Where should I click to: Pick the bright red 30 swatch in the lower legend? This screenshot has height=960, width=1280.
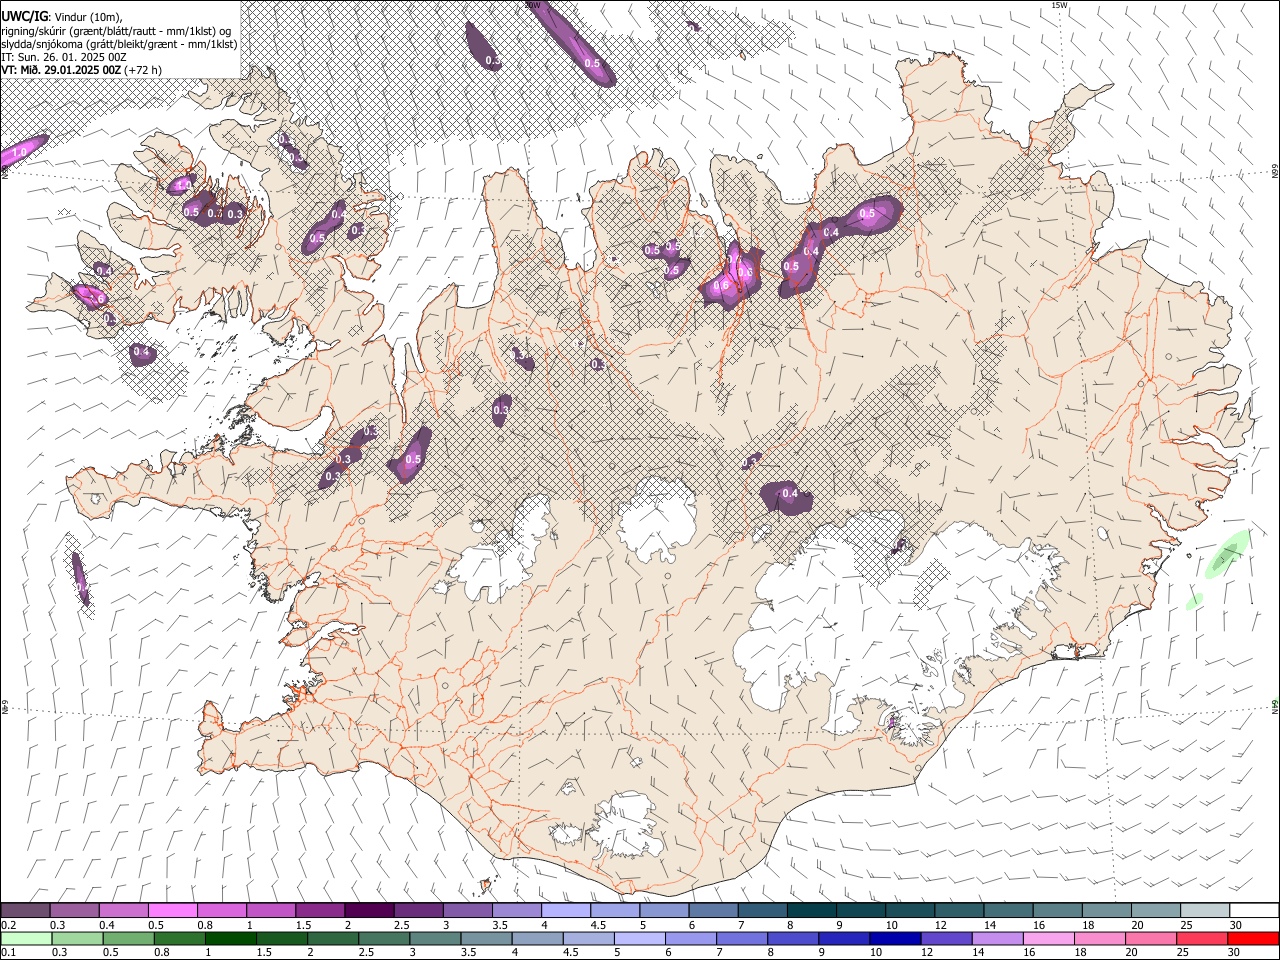(1252, 938)
